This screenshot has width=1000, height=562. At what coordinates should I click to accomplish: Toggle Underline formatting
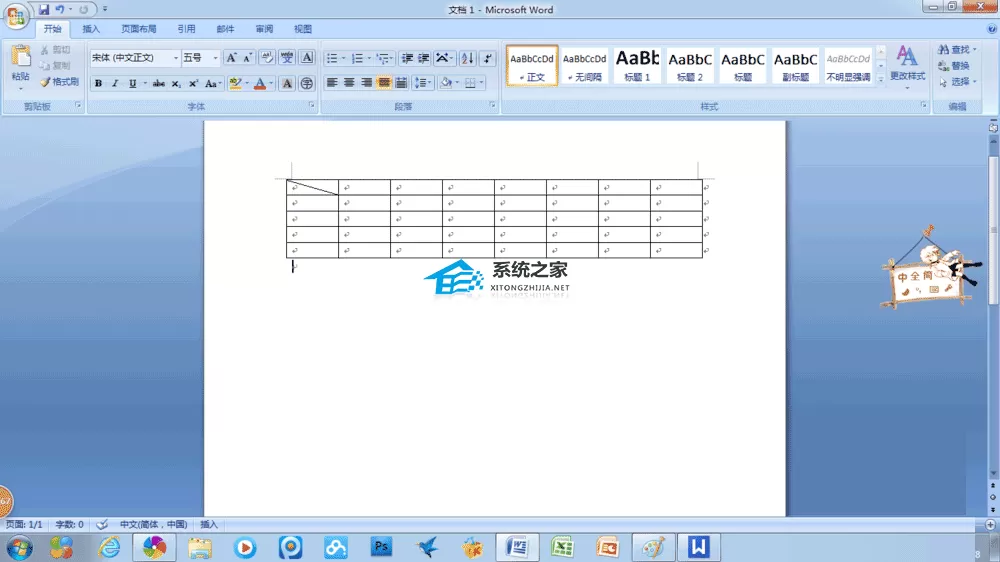[132, 84]
